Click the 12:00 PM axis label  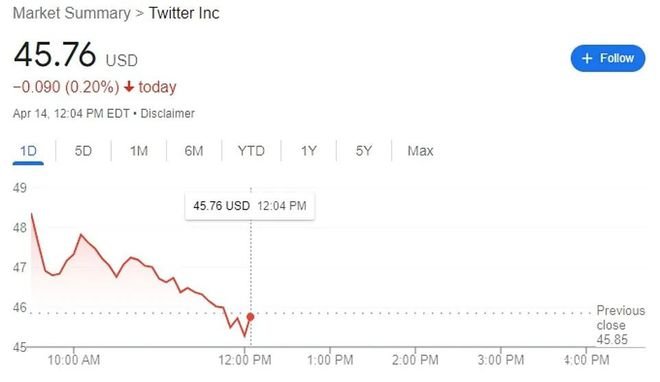245,360
